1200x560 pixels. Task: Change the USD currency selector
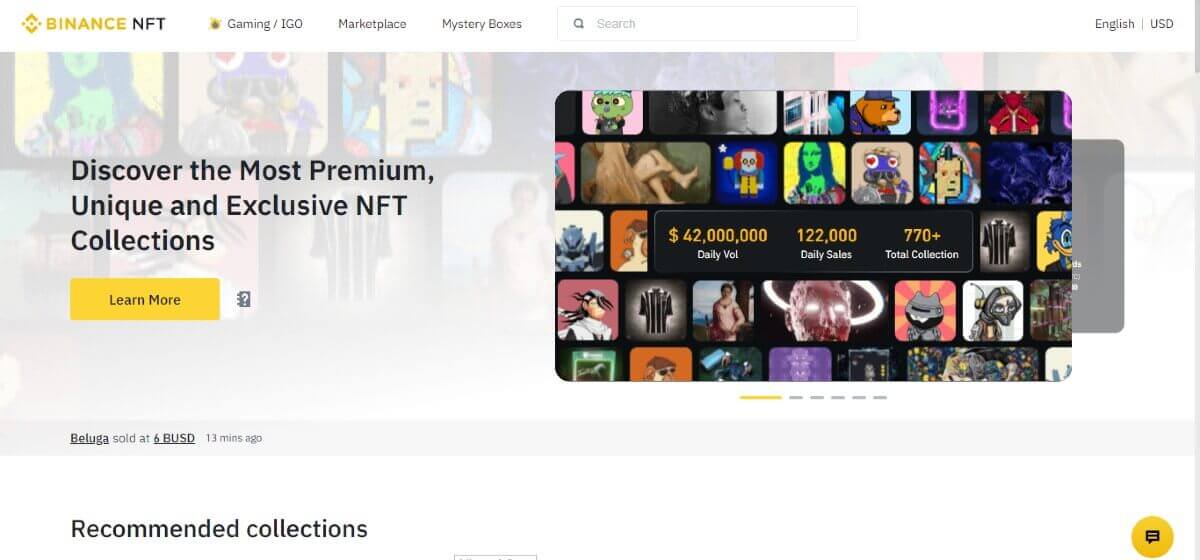click(1162, 24)
